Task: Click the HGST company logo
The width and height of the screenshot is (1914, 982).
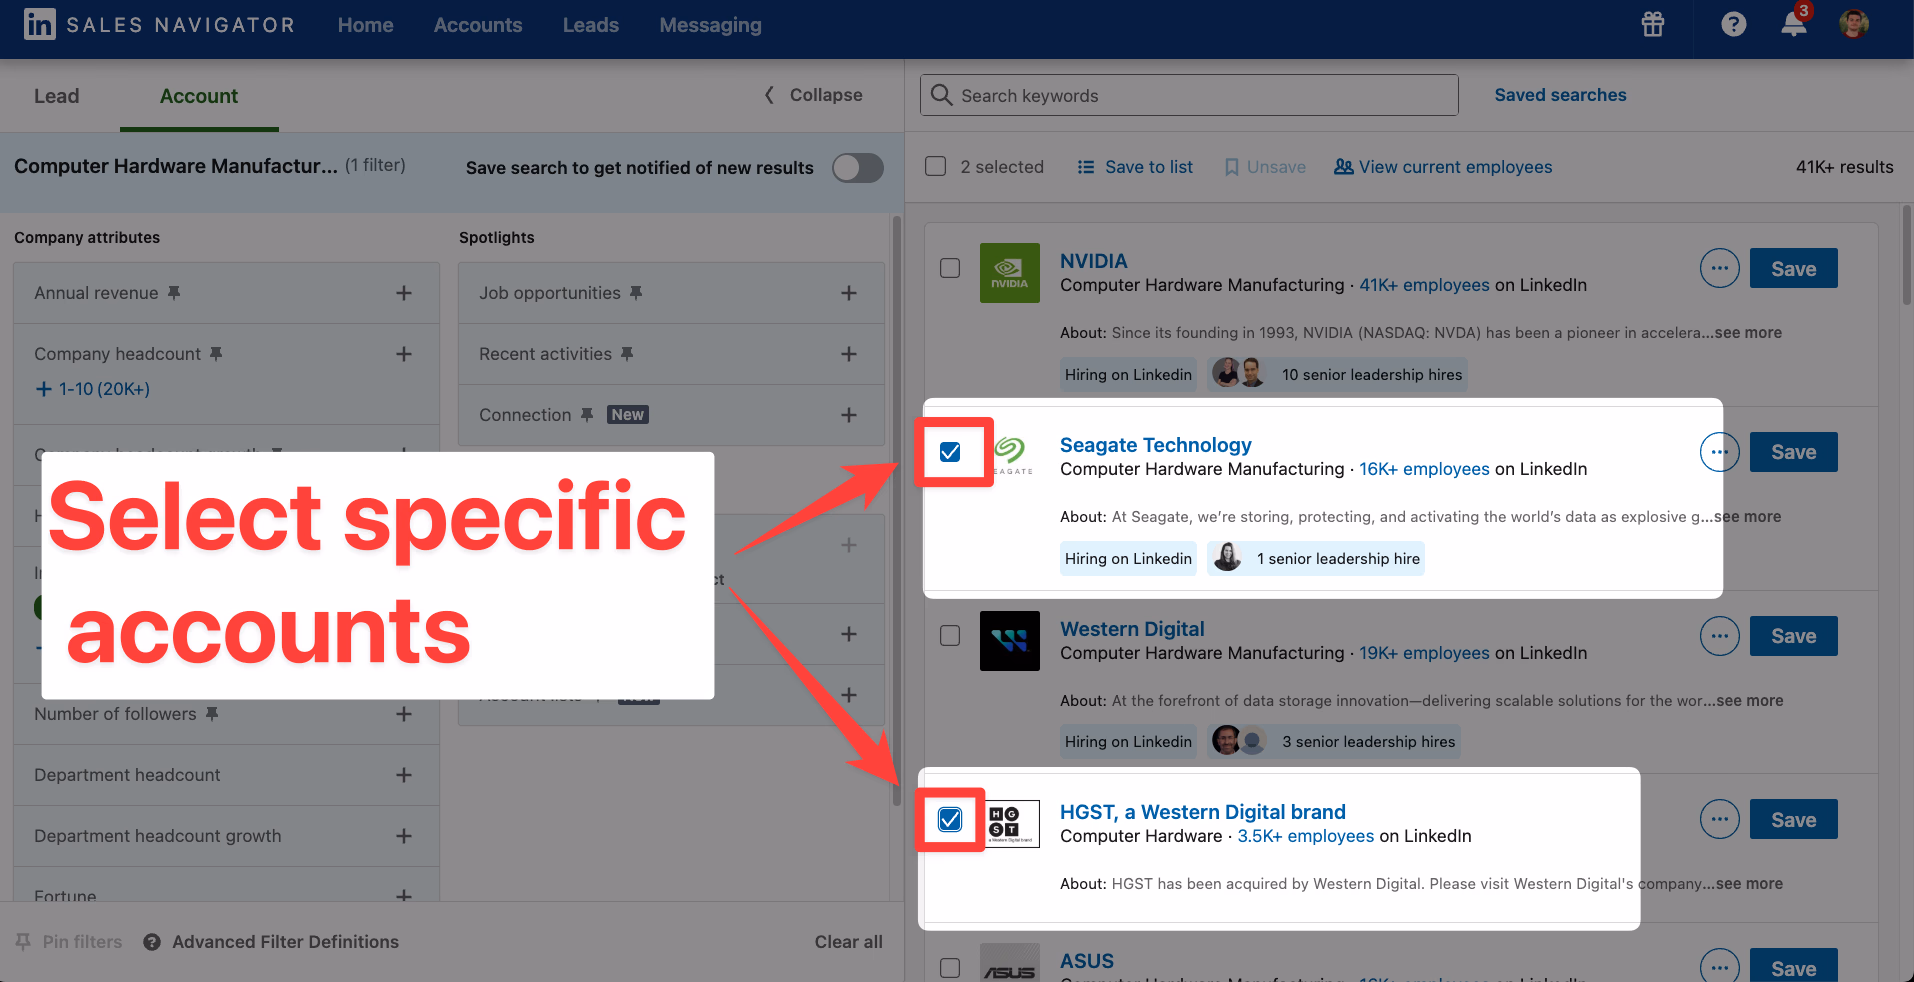Action: pos(1012,823)
